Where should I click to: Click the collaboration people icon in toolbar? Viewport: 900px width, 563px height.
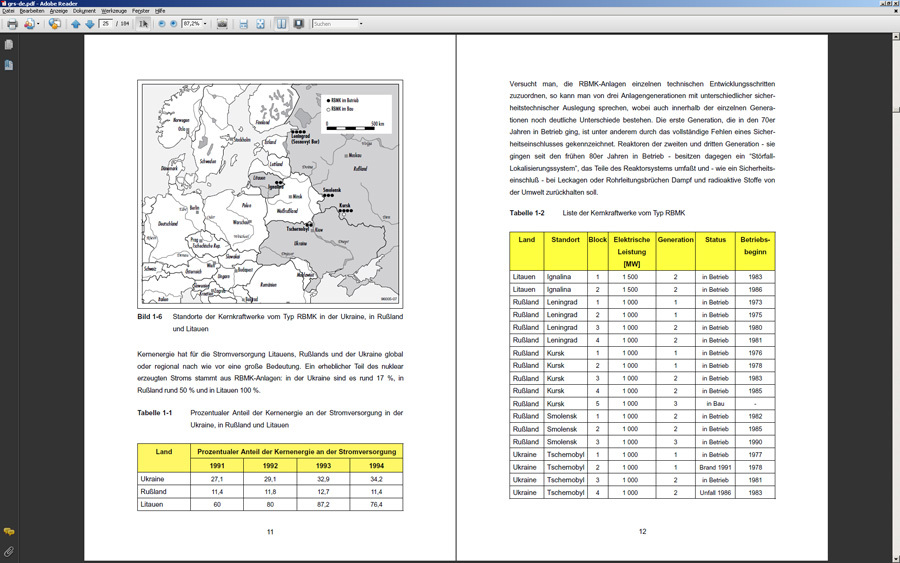point(29,24)
